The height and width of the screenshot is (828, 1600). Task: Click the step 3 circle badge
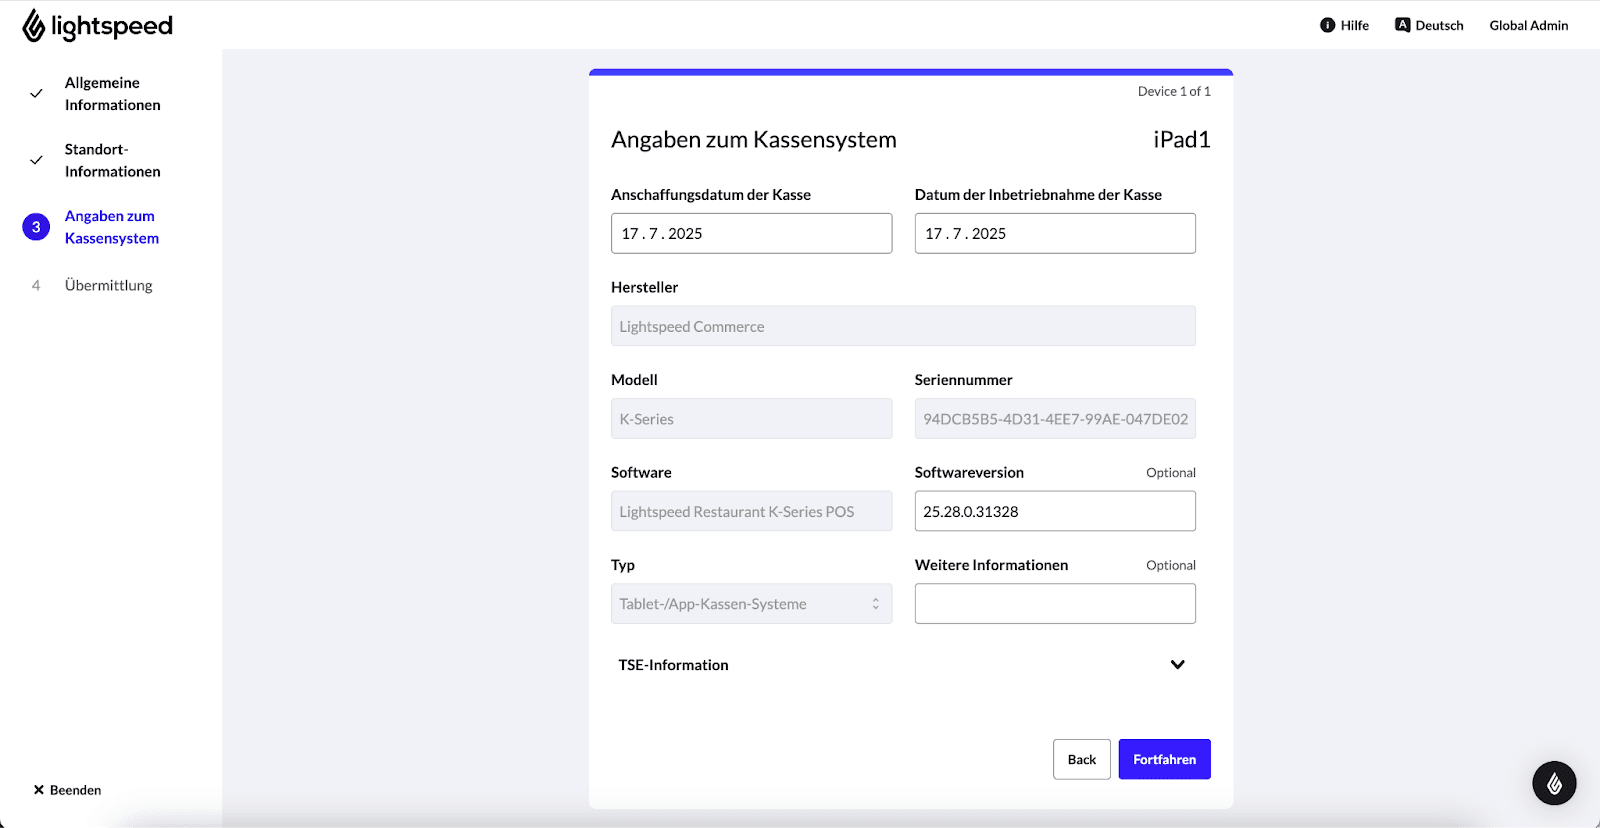pyautogui.click(x=36, y=227)
